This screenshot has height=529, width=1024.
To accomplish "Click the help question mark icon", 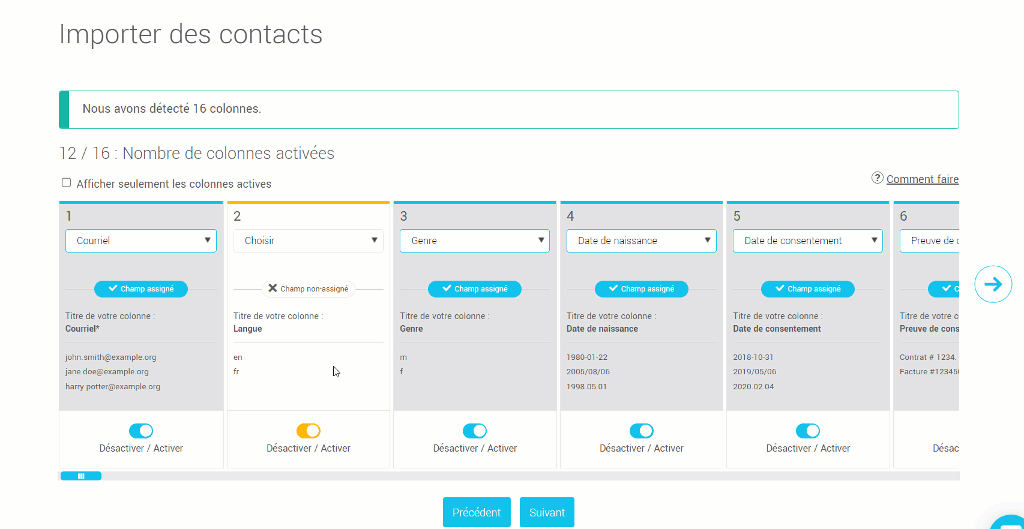I will point(877,178).
